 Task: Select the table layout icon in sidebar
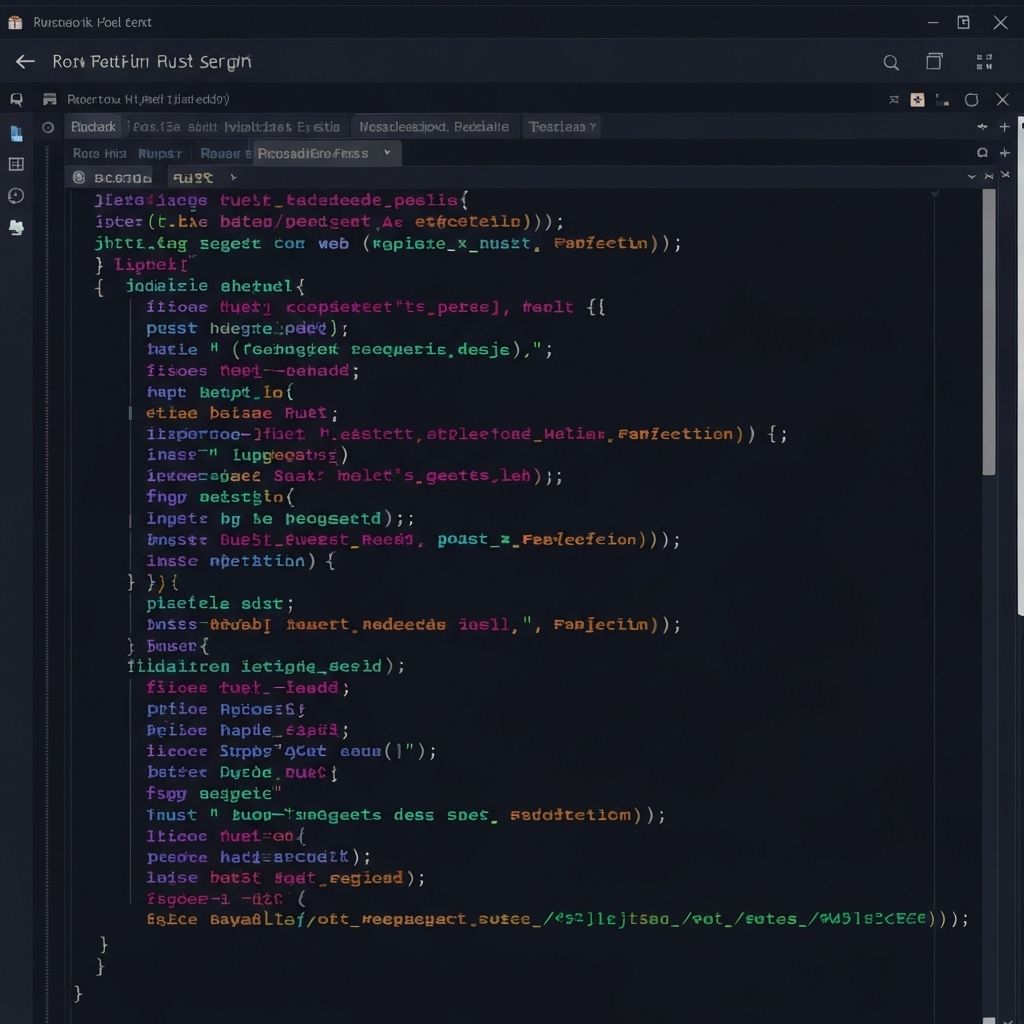click(x=16, y=164)
